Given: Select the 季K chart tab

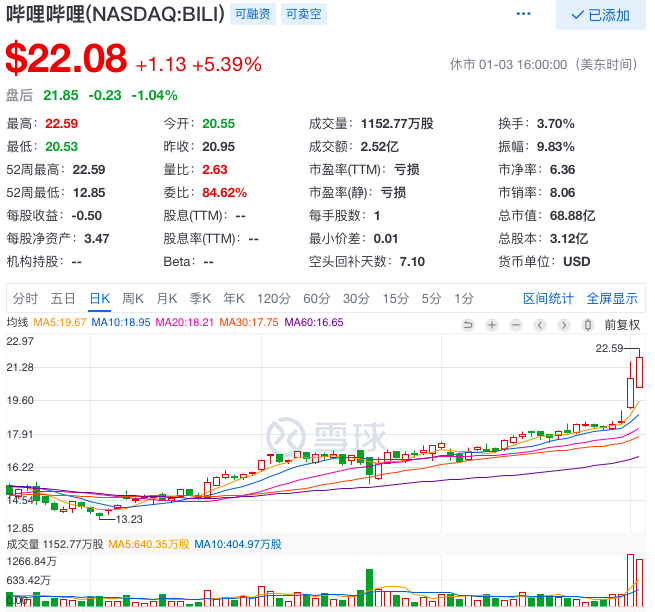Looking at the screenshot, I should pyautogui.click(x=200, y=299).
